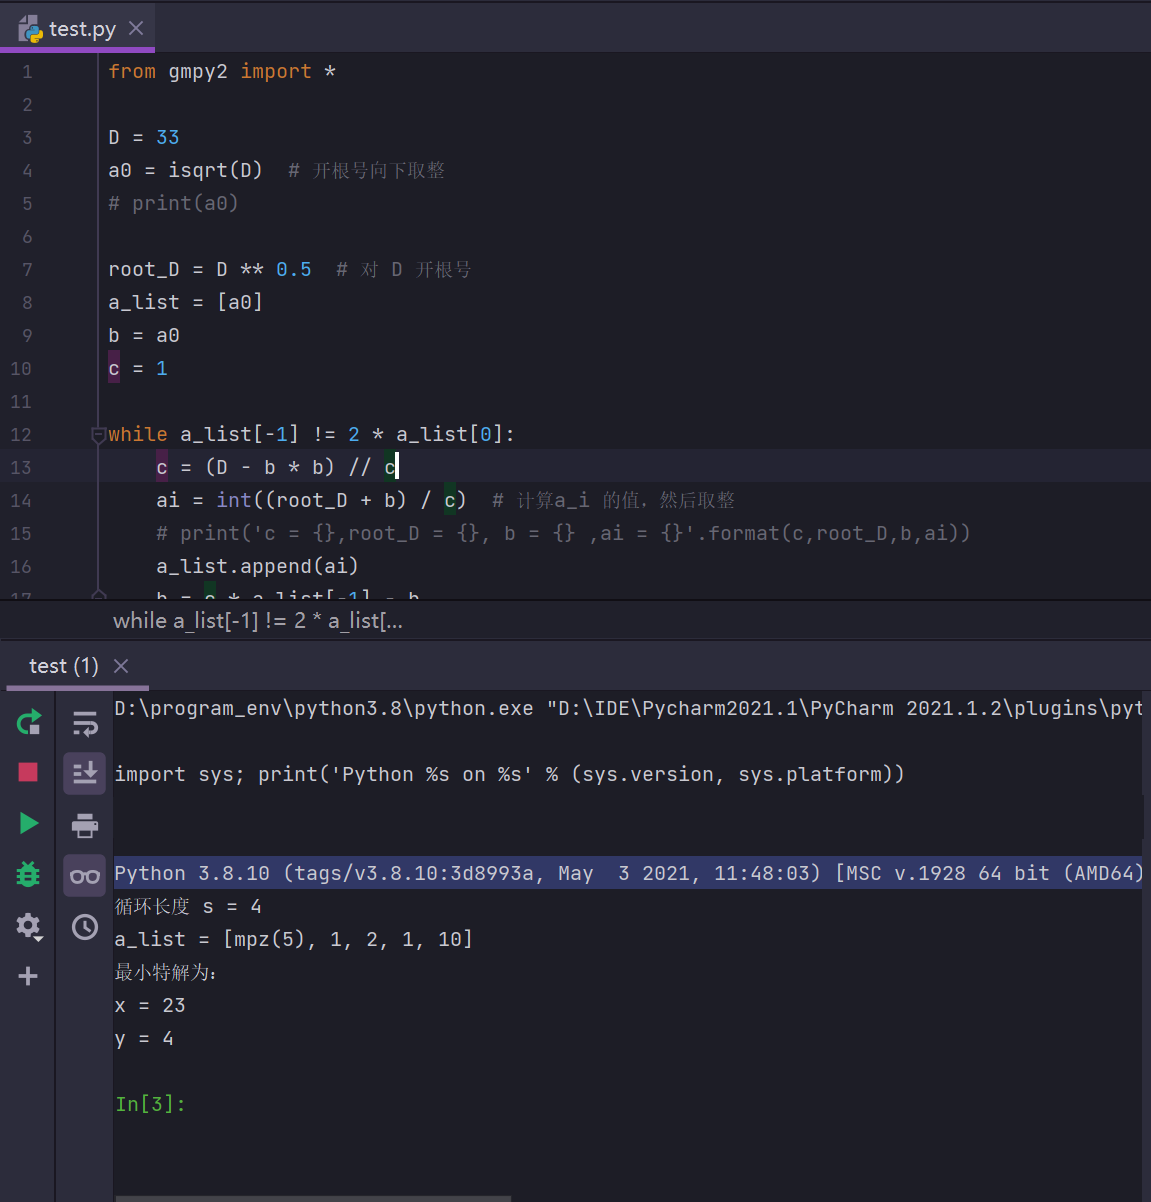
Task: Click line number 13 in gutter
Action: click(x=21, y=467)
